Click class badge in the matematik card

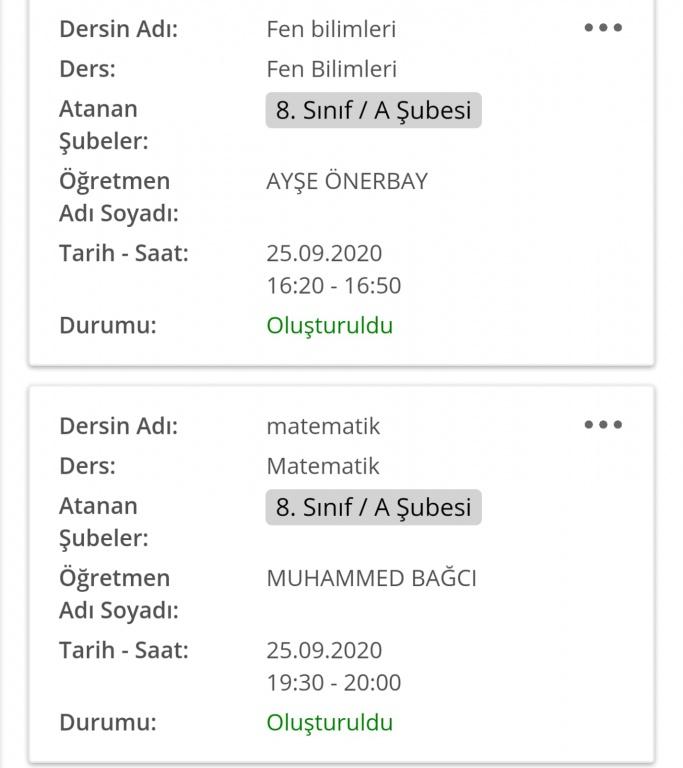click(373, 507)
